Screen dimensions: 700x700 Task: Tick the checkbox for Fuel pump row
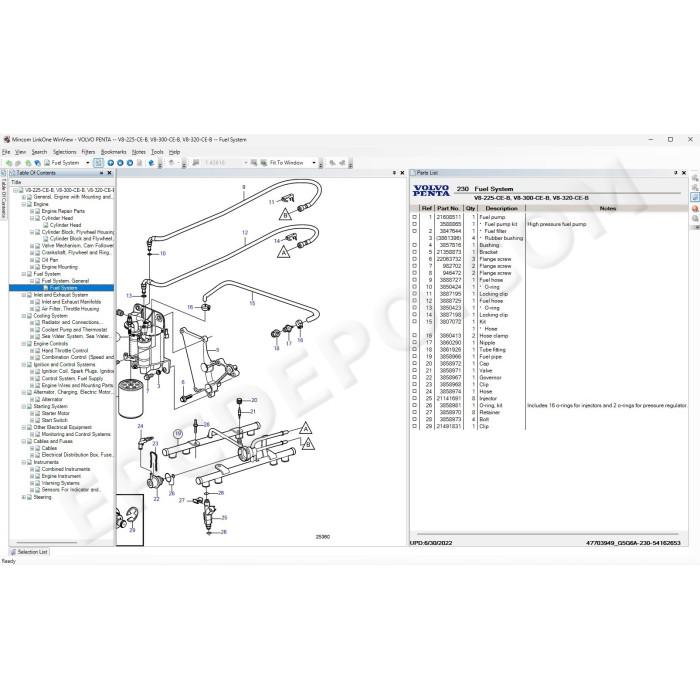click(x=414, y=217)
